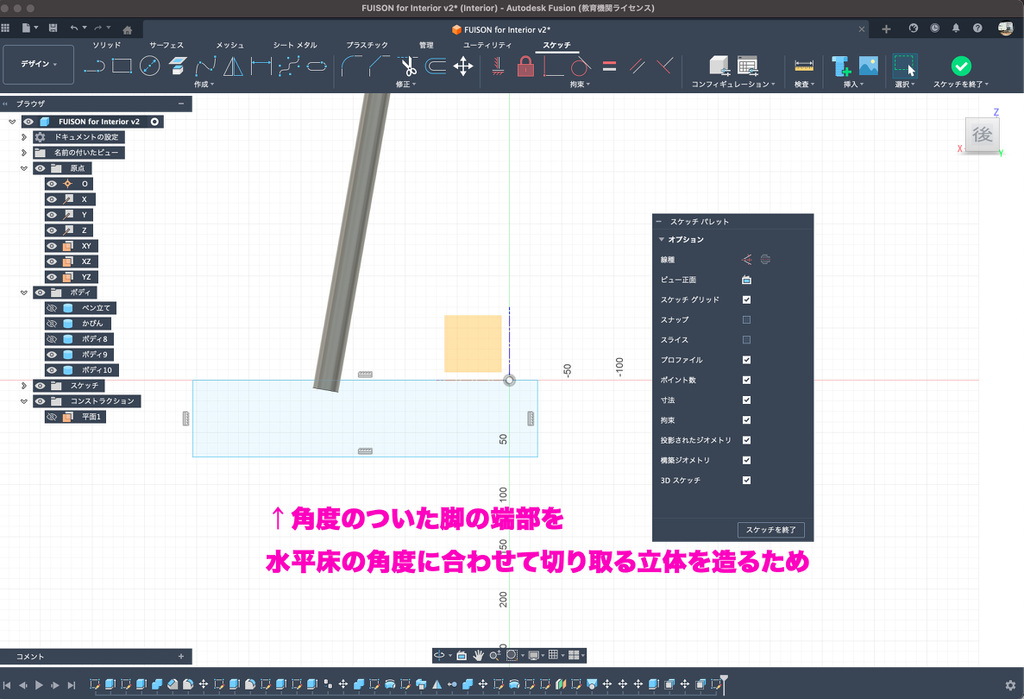Screen dimensions: 1024x699
Task: Disable the 3D スケッチ checkbox
Action: pyautogui.click(x=746, y=481)
